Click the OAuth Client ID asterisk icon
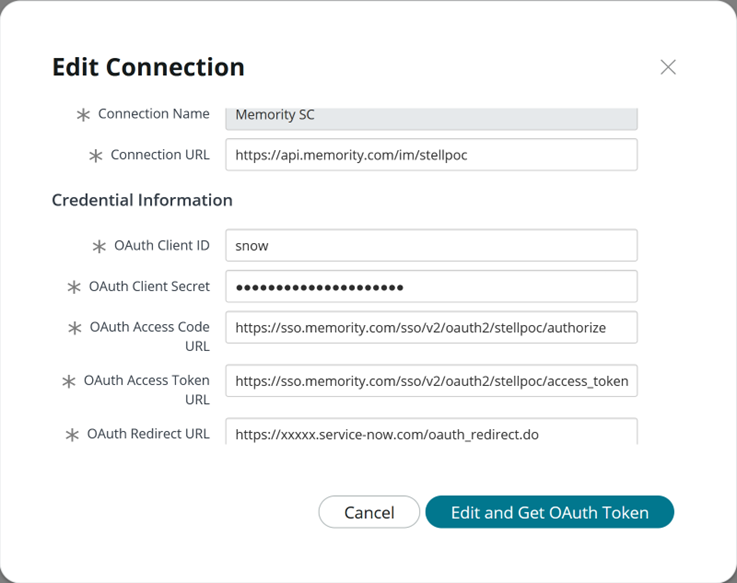This screenshot has height=583, width=737. (x=99, y=246)
